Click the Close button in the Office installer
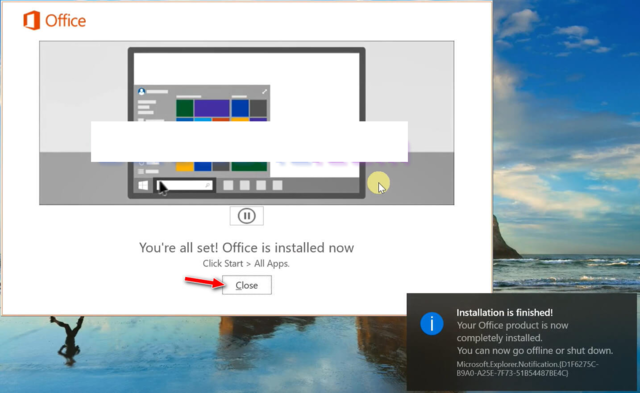640x393 pixels. [x=247, y=285]
